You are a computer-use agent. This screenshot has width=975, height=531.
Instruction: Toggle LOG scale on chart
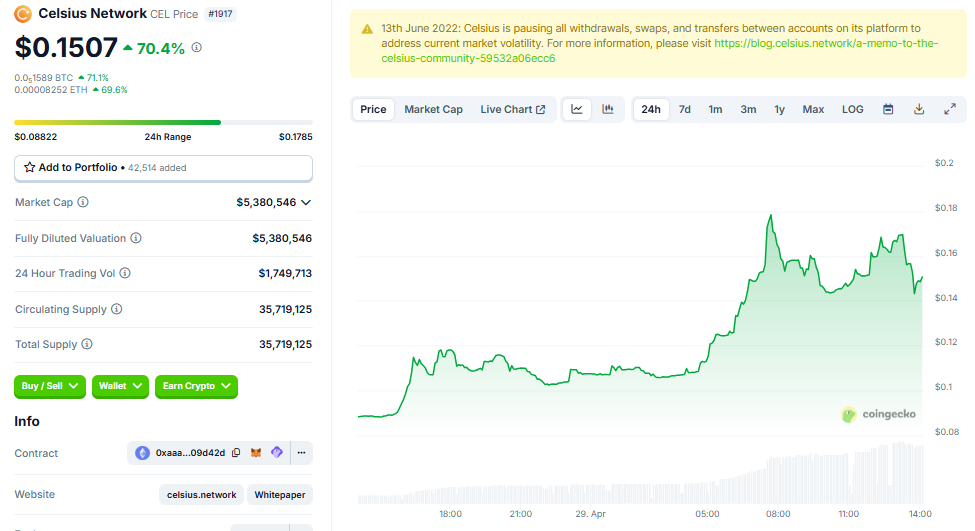coord(852,109)
